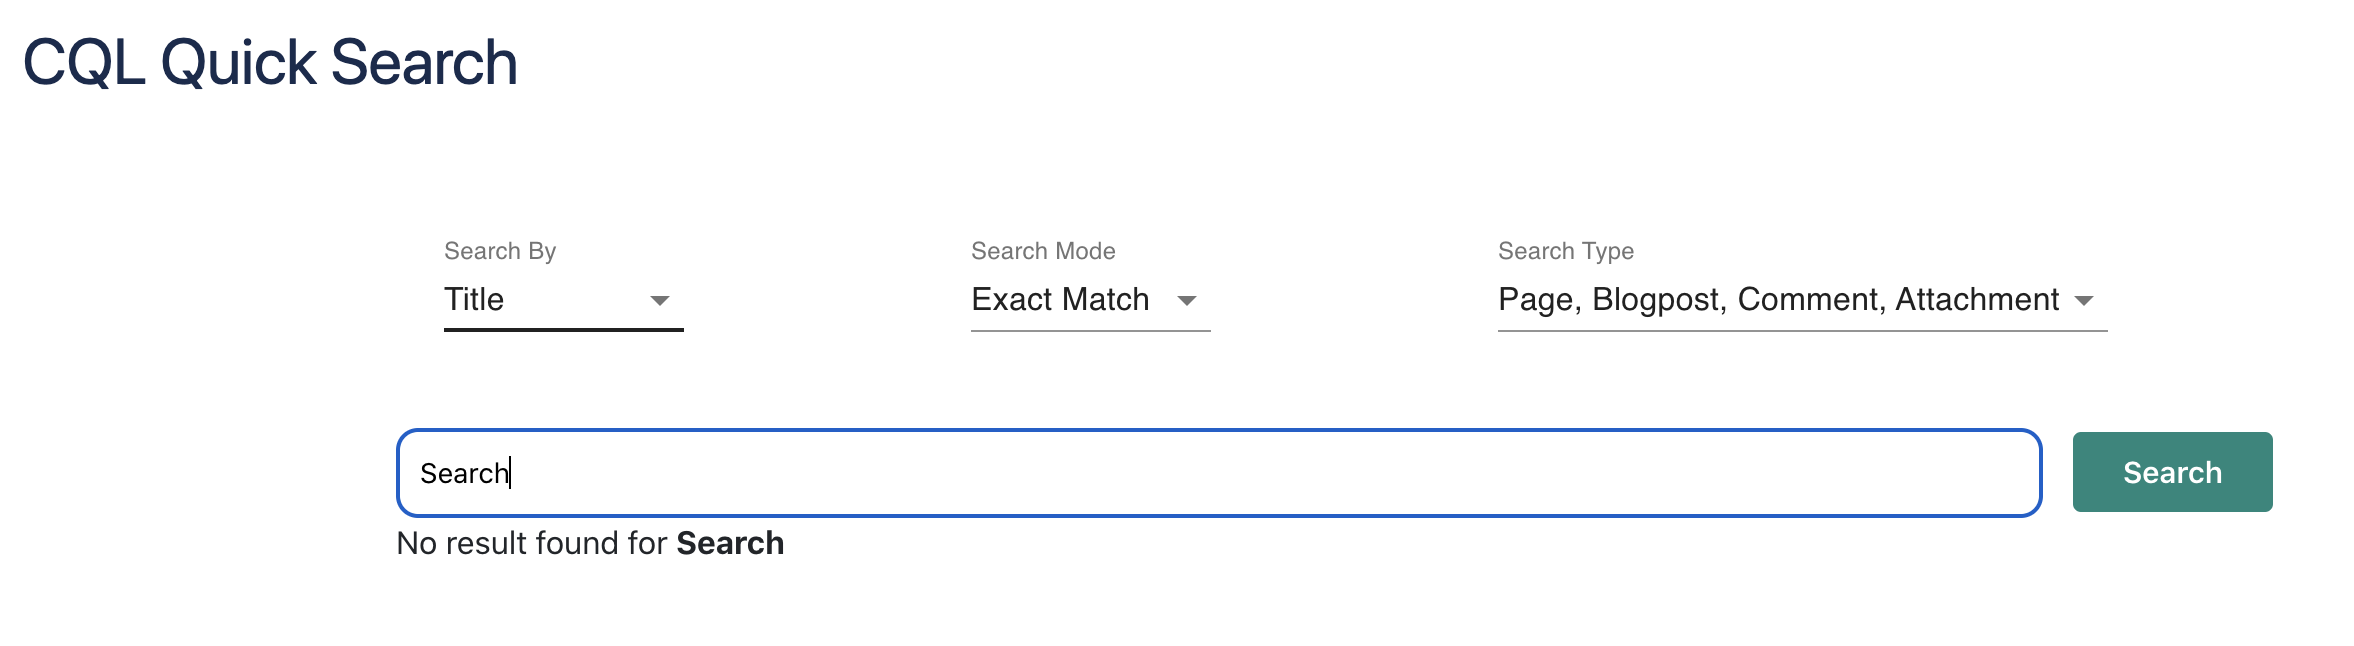Click the "No result found for" message
Viewport: 2354px width, 646px height.
tap(531, 543)
